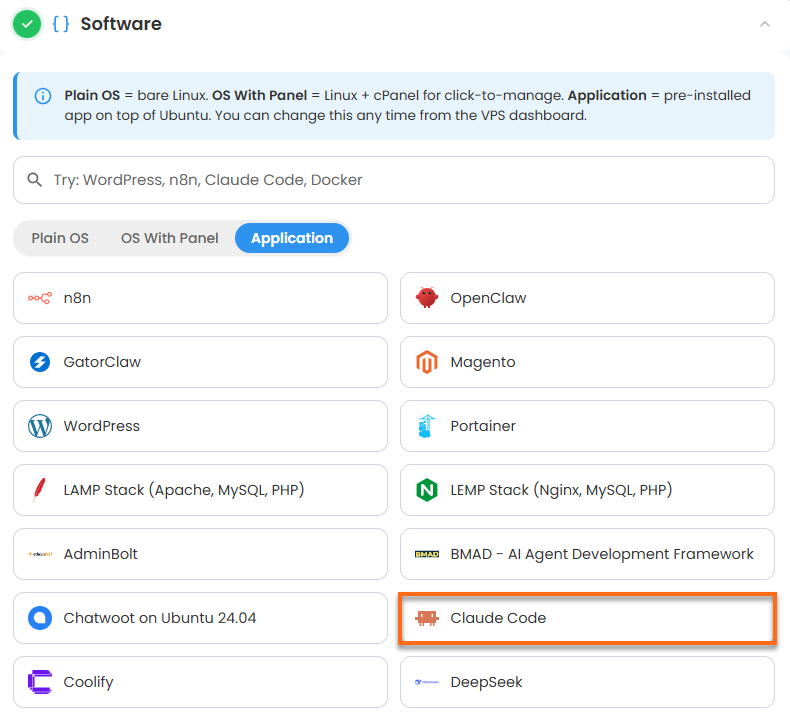
Task: Choose BMAD - AI Agent Development Framework
Action: pyautogui.click(x=587, y=554)
